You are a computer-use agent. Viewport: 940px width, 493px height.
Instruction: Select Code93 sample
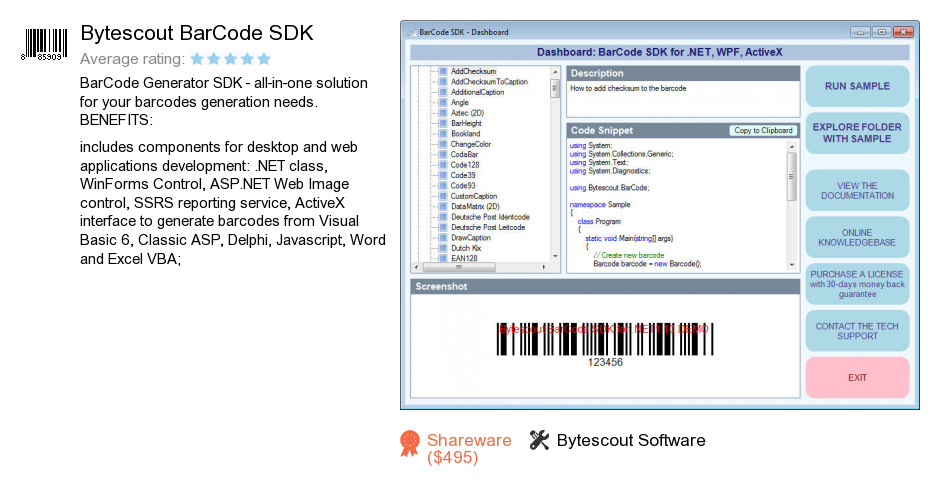463,186
